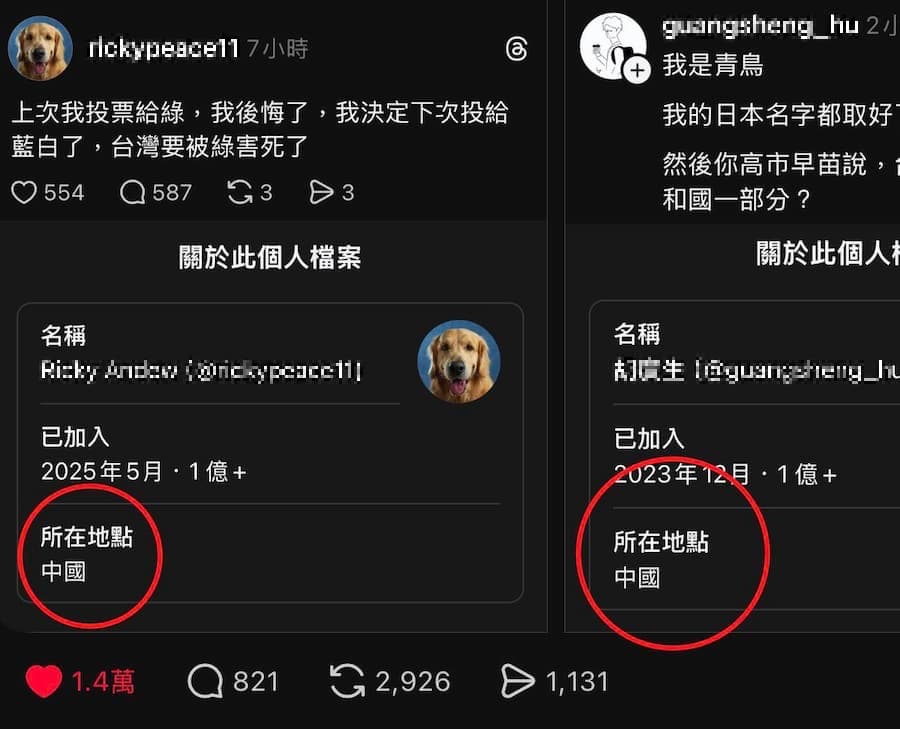900x729 pixels.
Task: Open comments on main post (821)
Action: click(205, 681)
